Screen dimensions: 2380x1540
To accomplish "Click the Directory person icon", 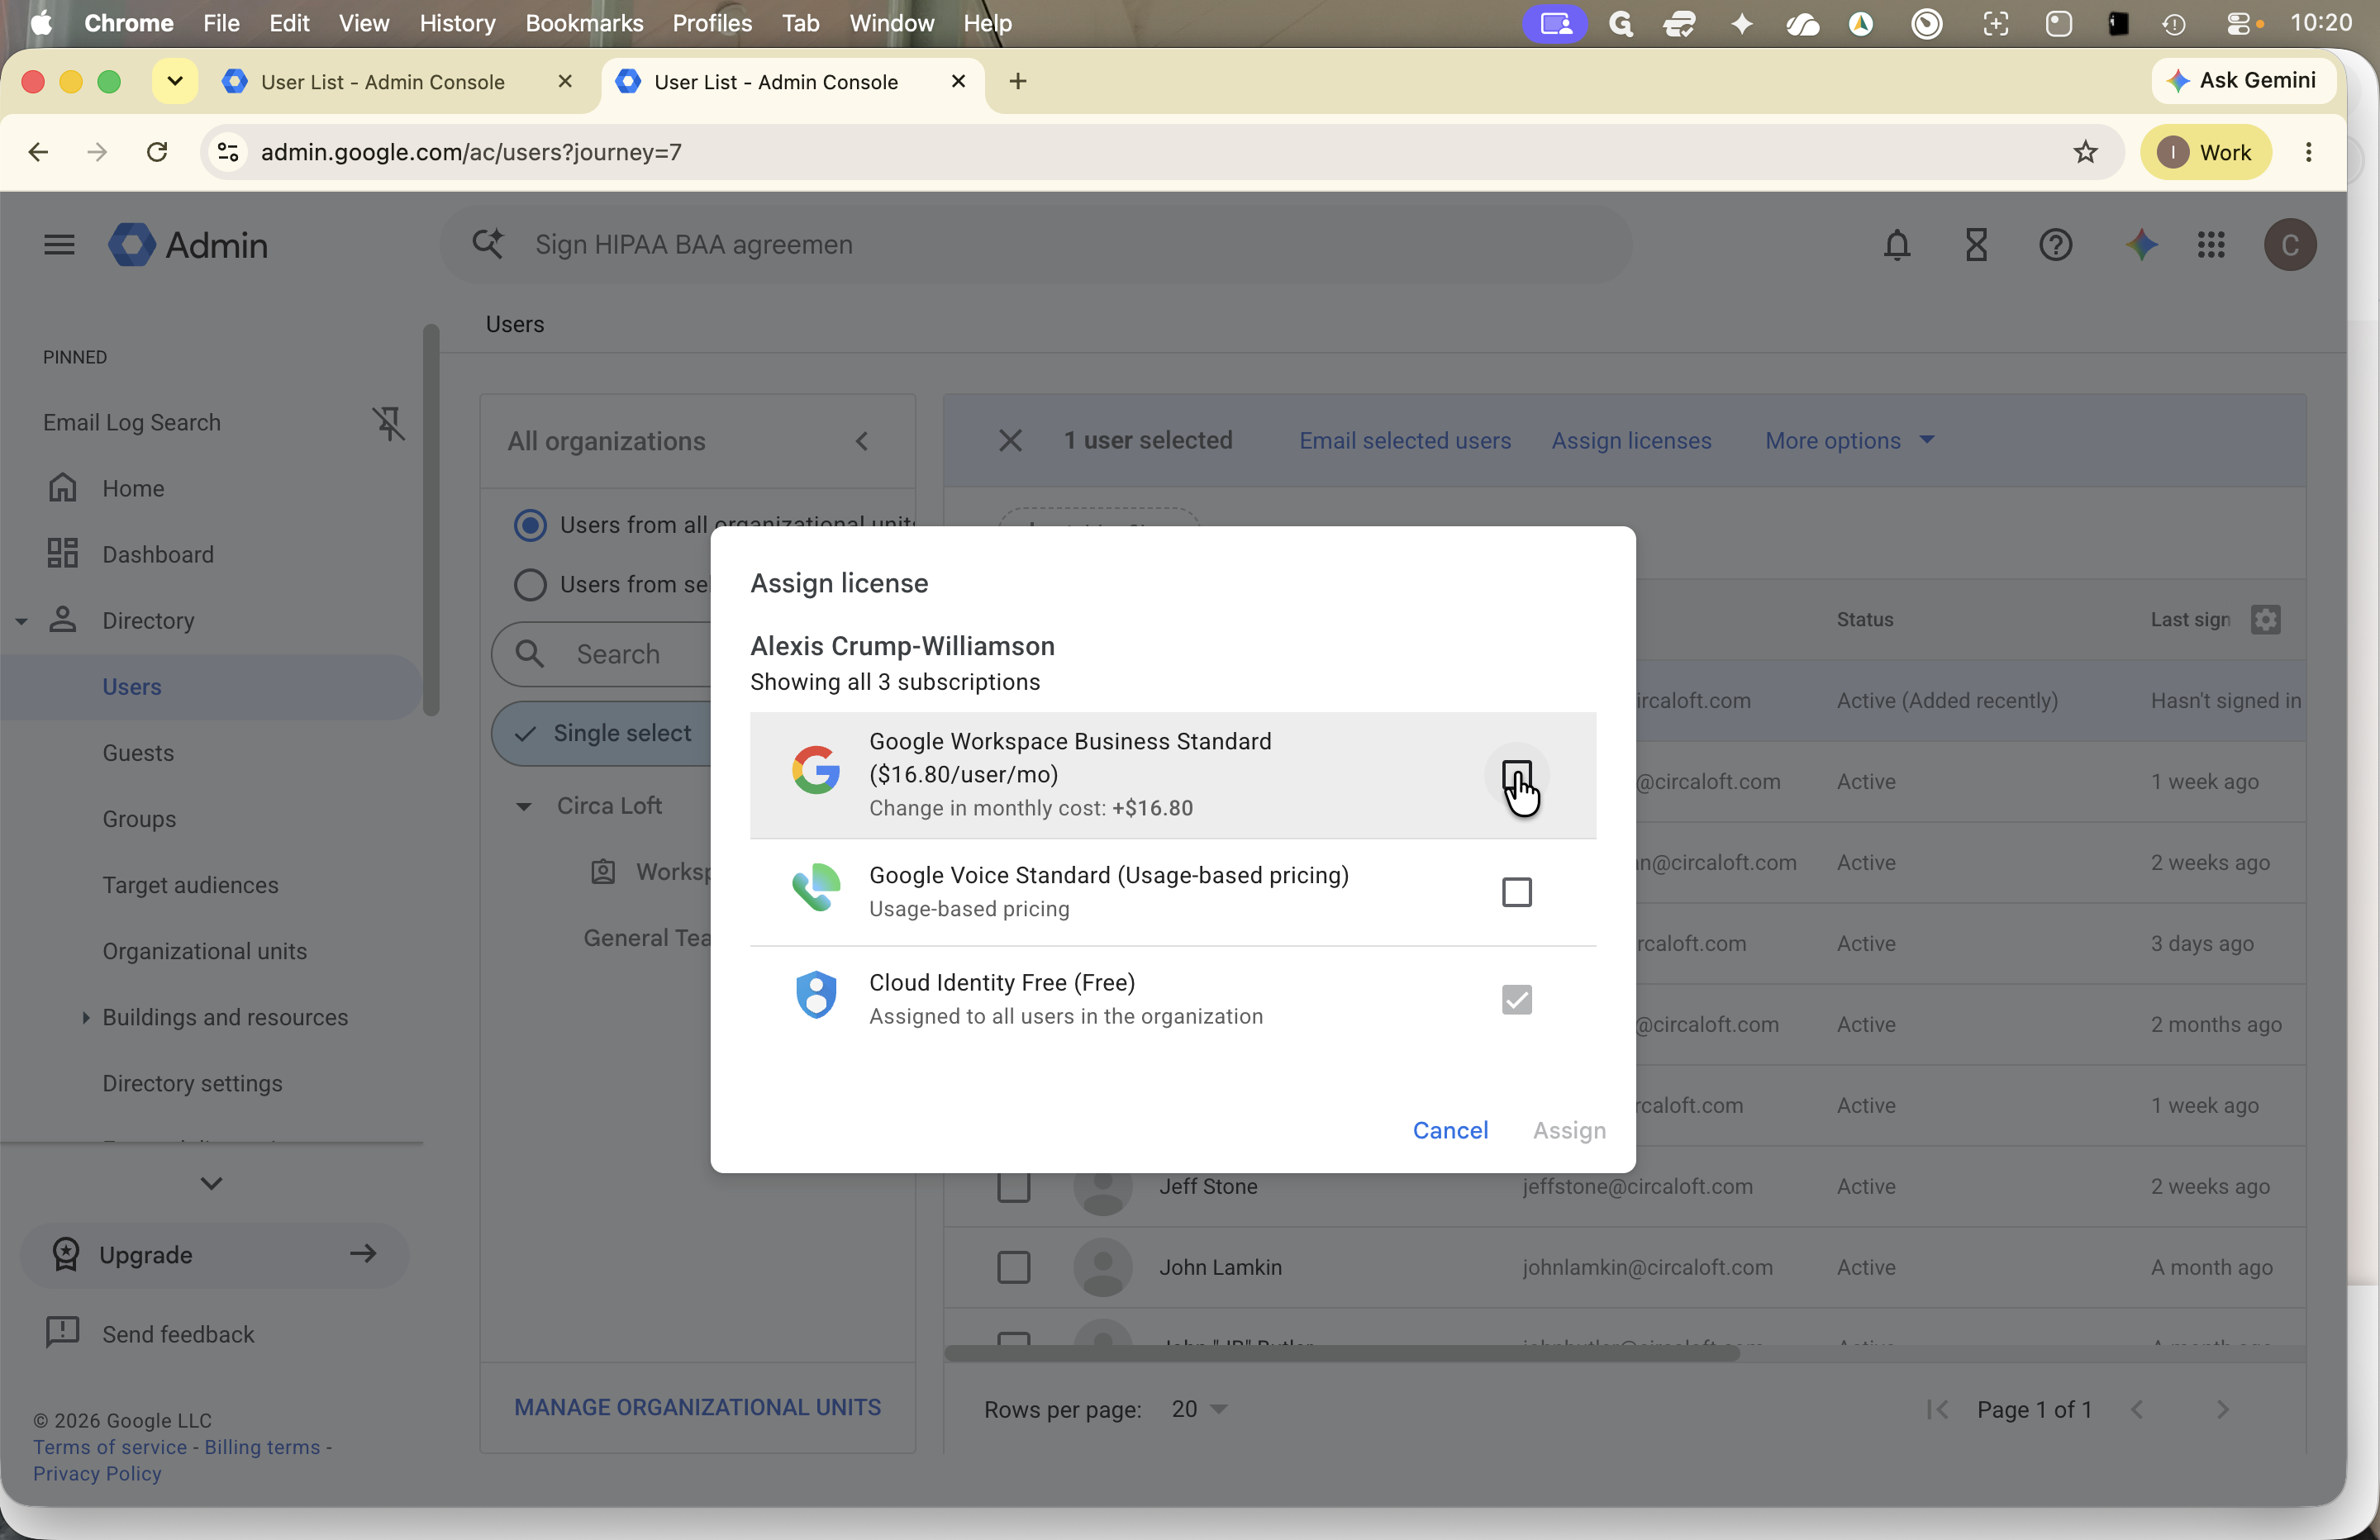I will [63, 620].
